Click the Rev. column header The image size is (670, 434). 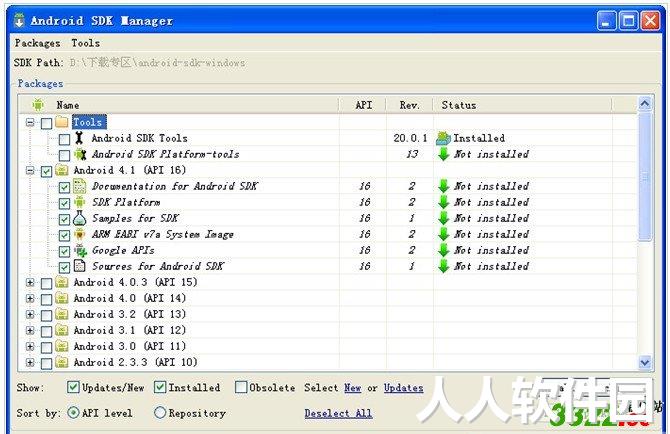410,105
